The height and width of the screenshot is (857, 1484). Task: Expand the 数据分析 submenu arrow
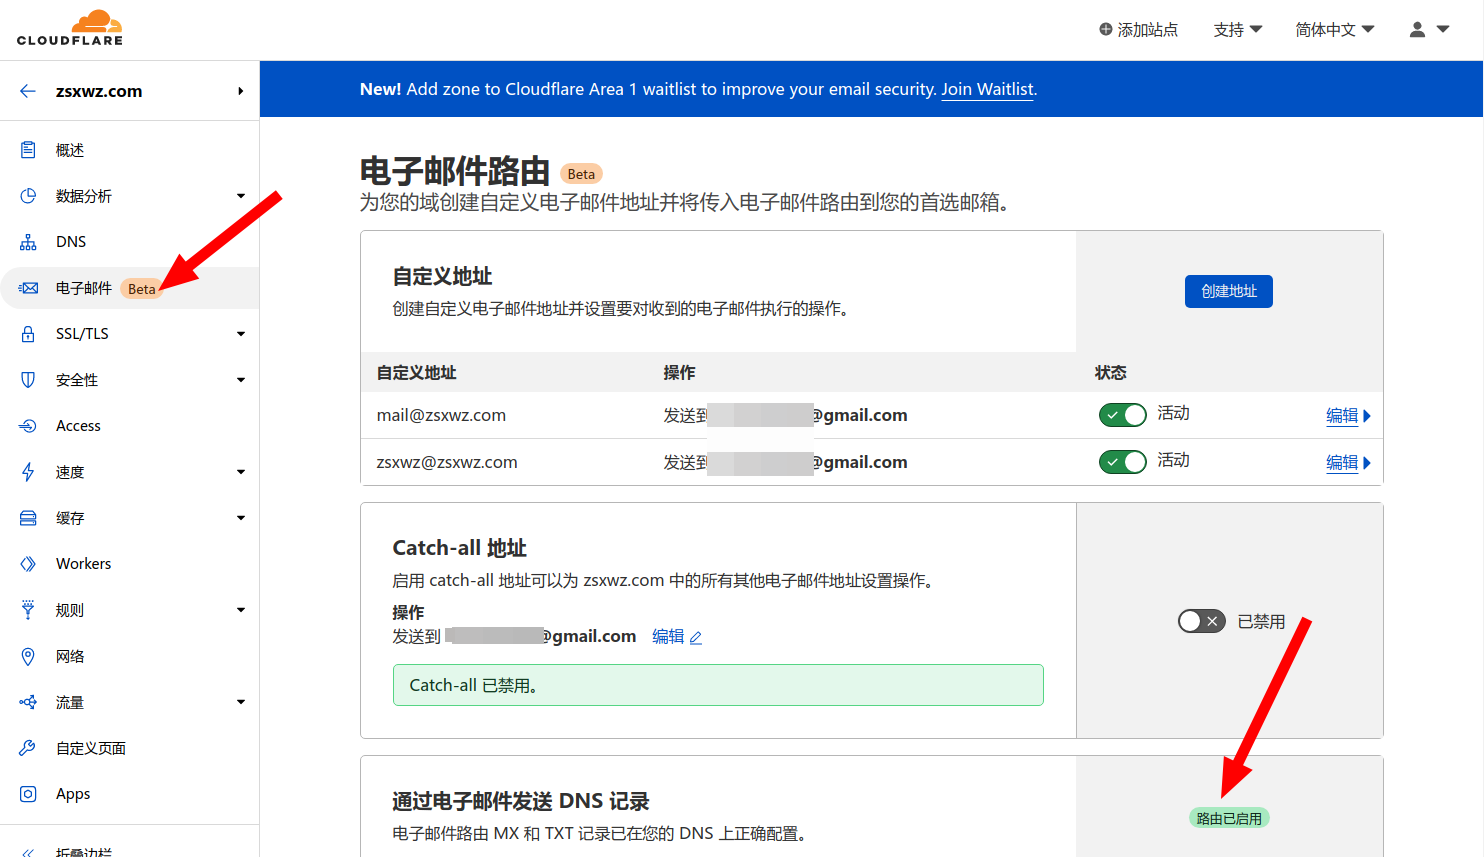point(241,196)
